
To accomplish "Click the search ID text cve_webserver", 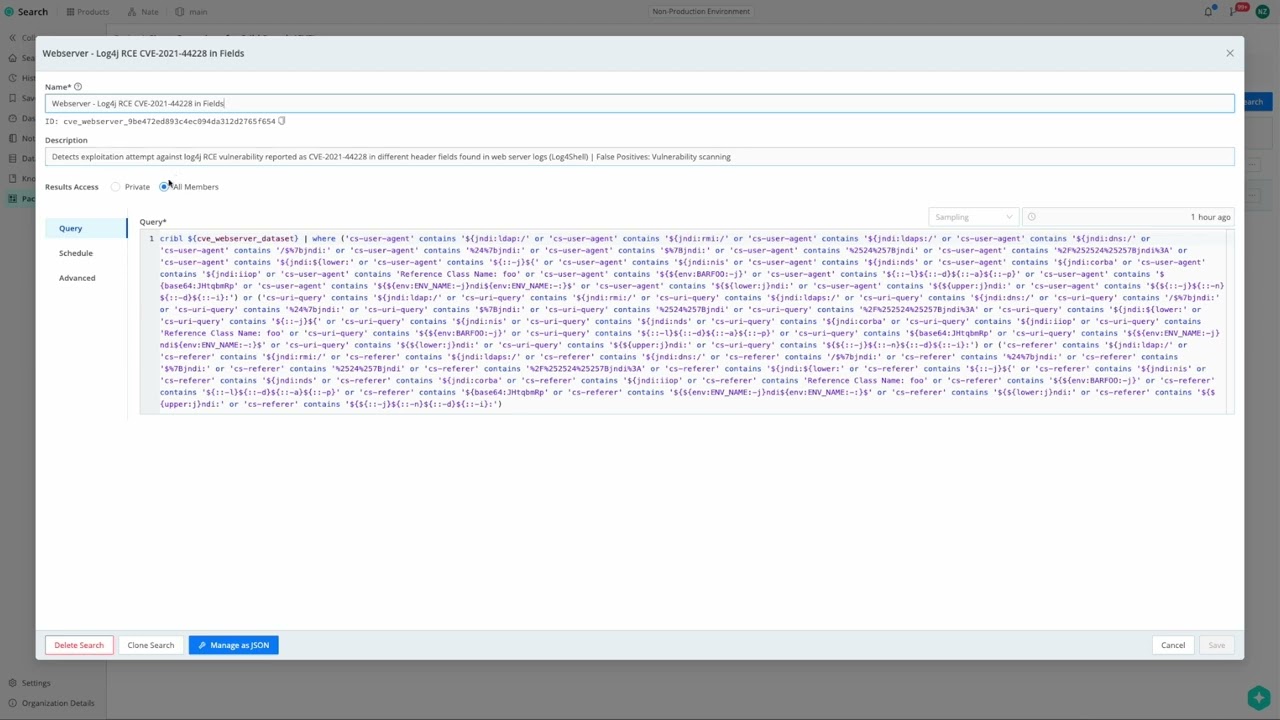I will [x=169, y=121].
